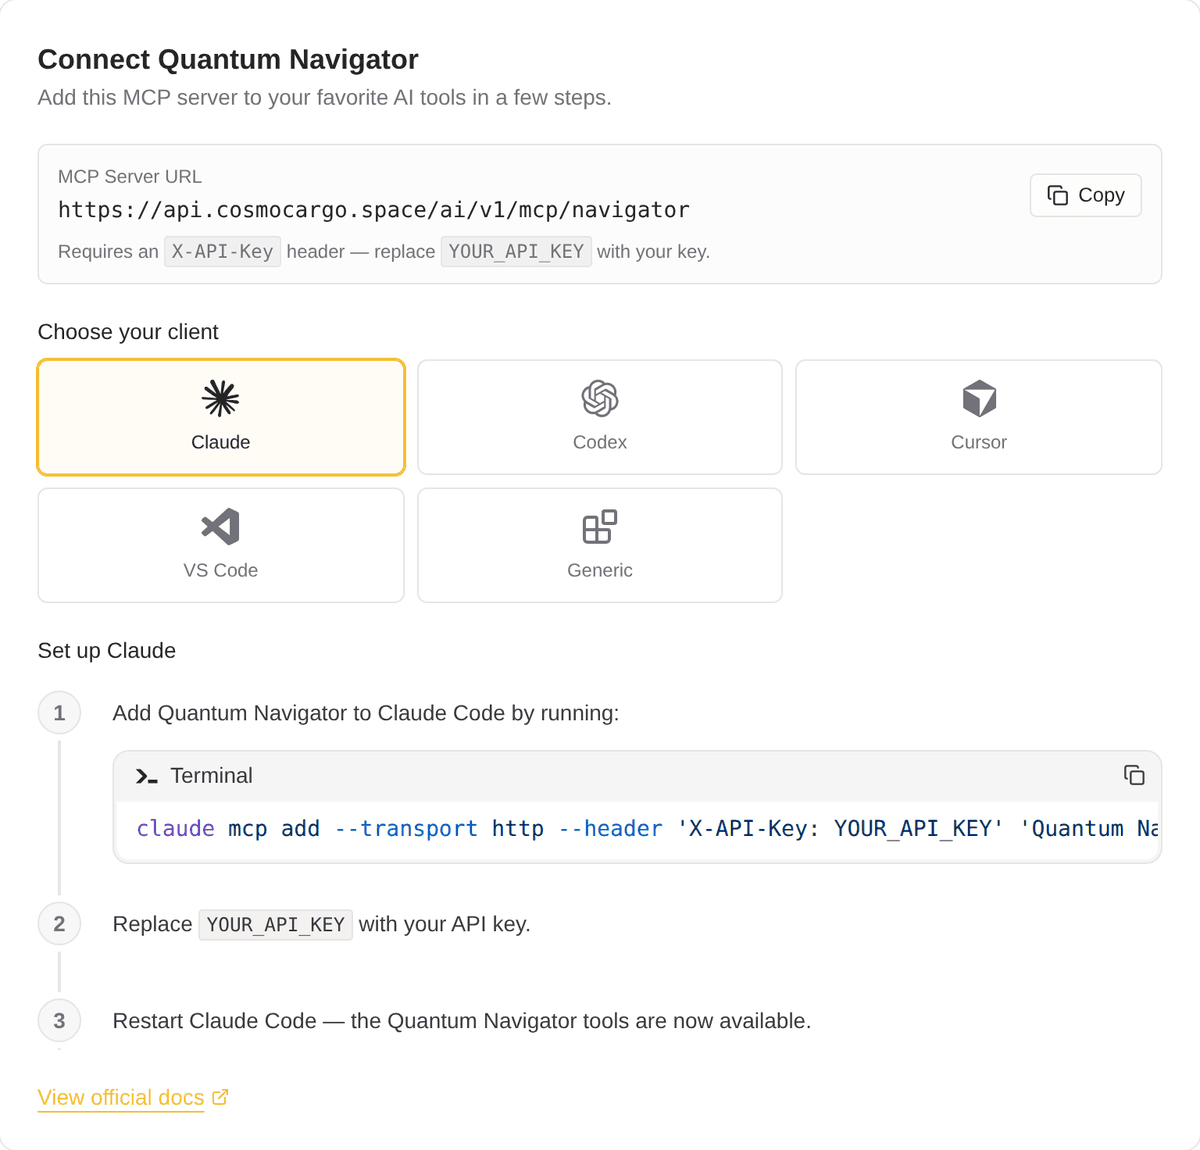Screen dimensions: 1200x1150
Task: Click the MCP server URL text
Action: tap(374, 210)
